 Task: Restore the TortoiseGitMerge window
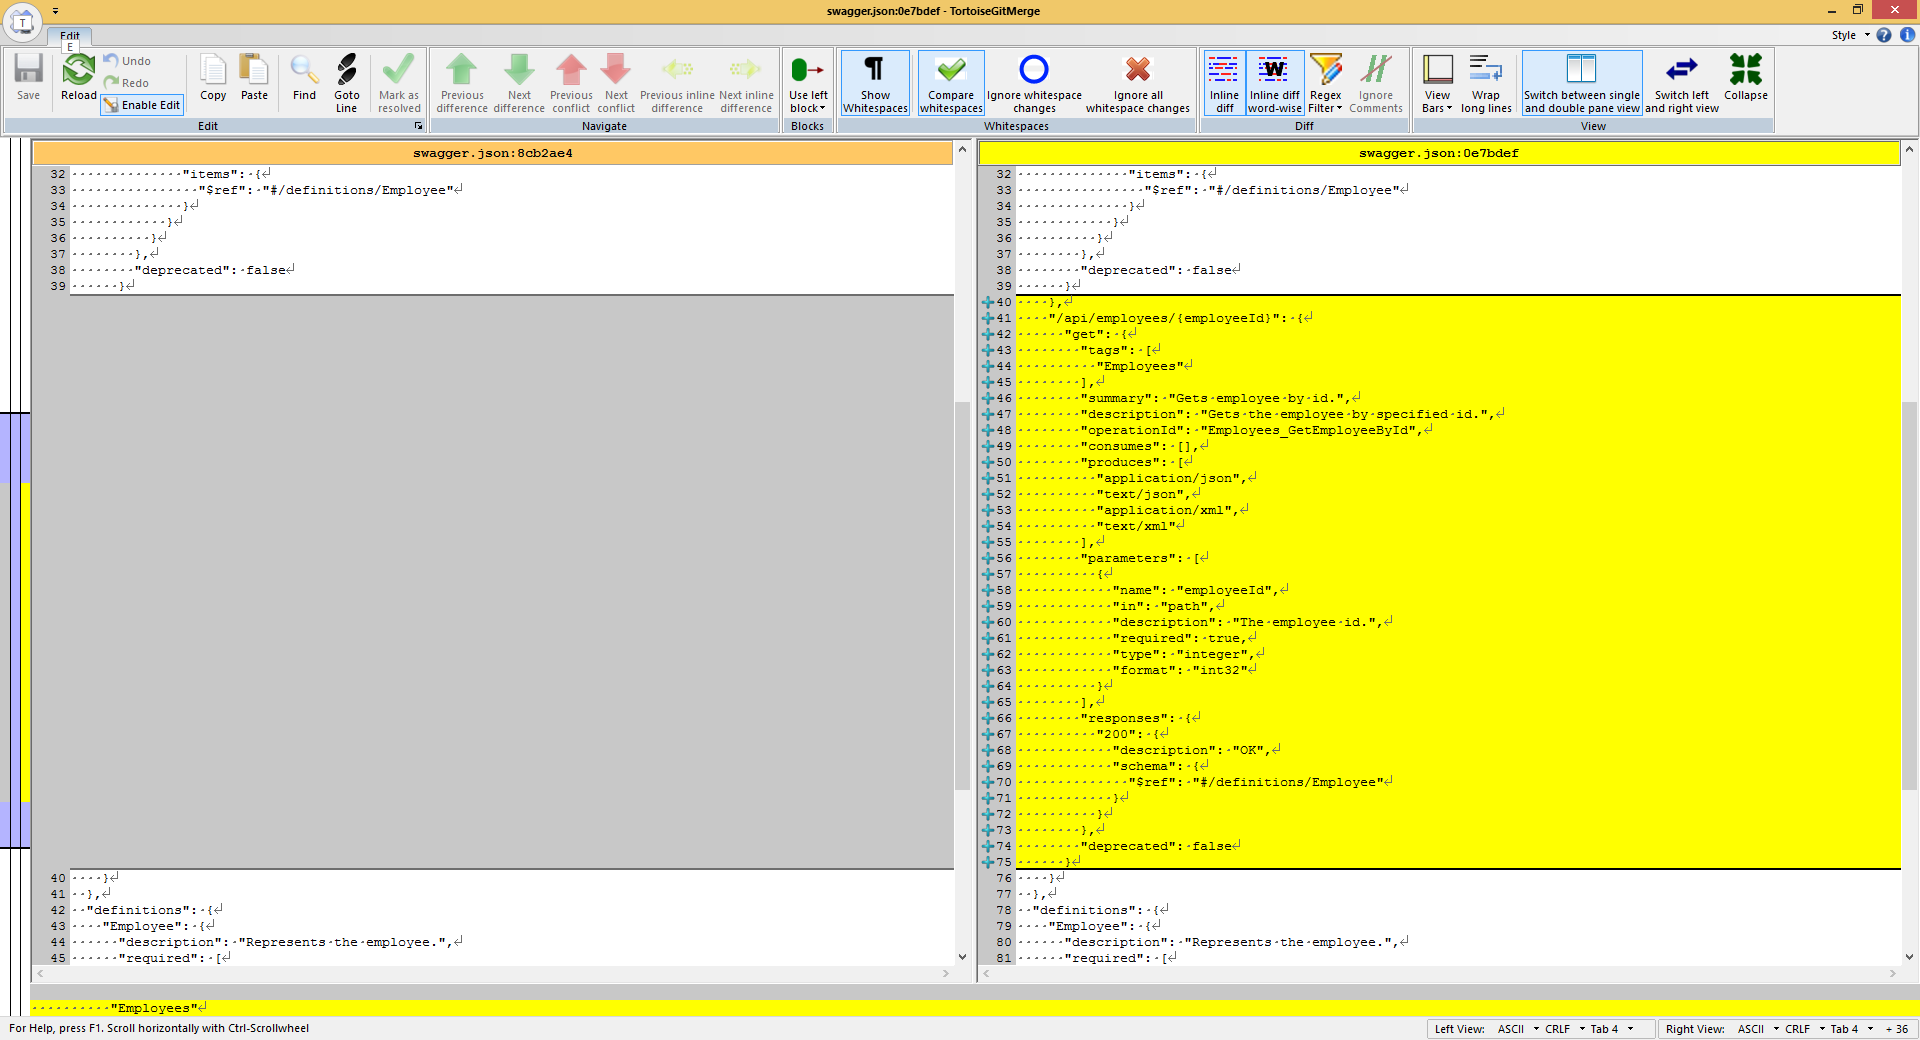click(x=1858, y=11)
